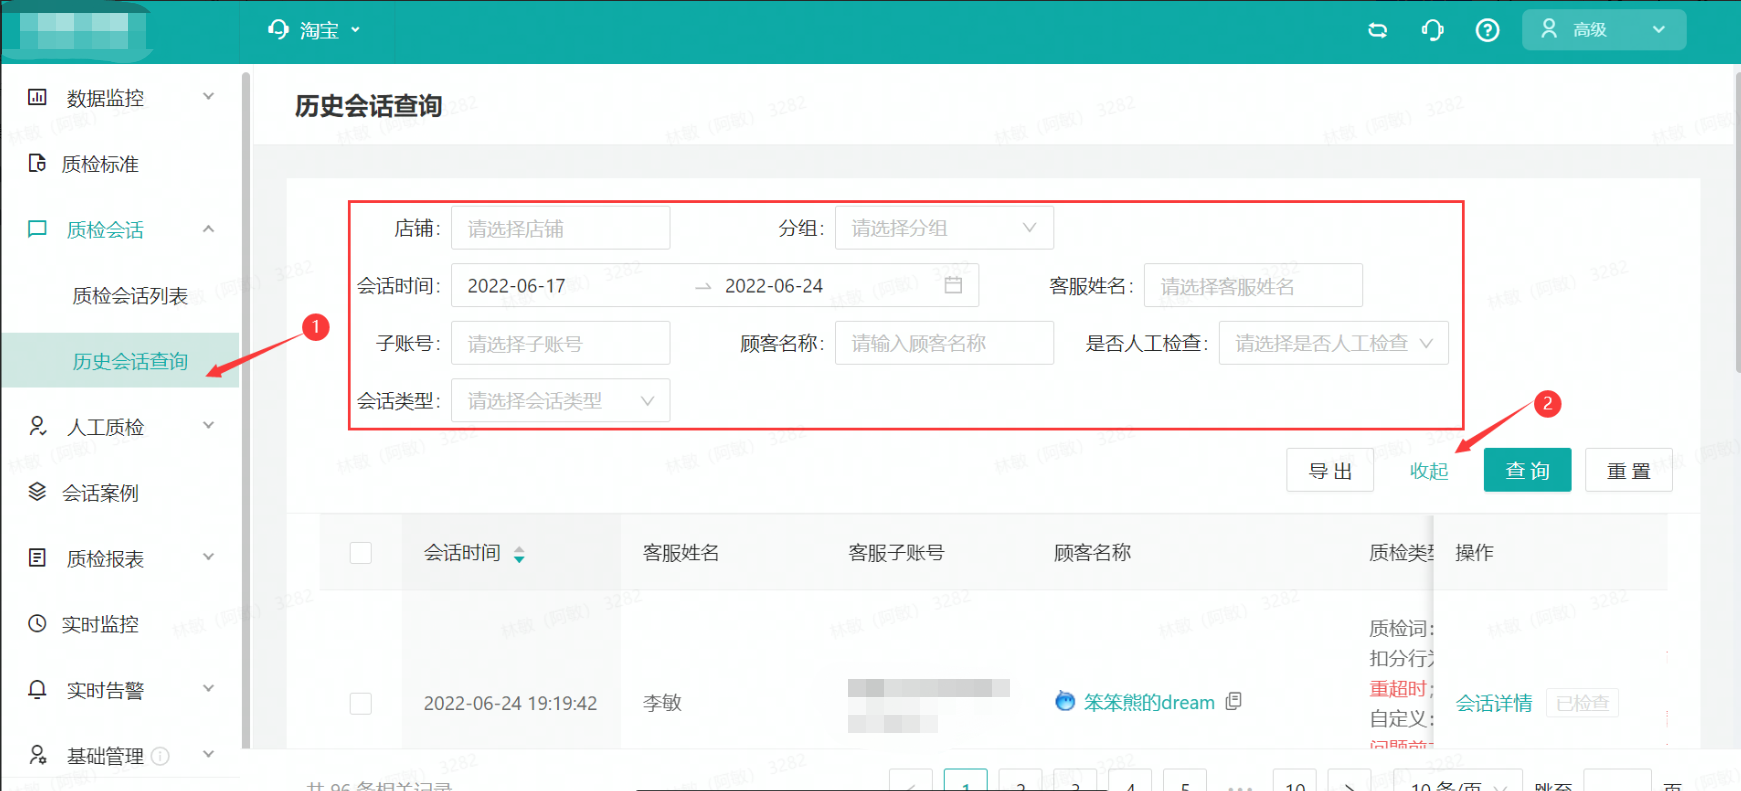Click the 子账号 select field
Screen dimensions: 1741x791
560,343
